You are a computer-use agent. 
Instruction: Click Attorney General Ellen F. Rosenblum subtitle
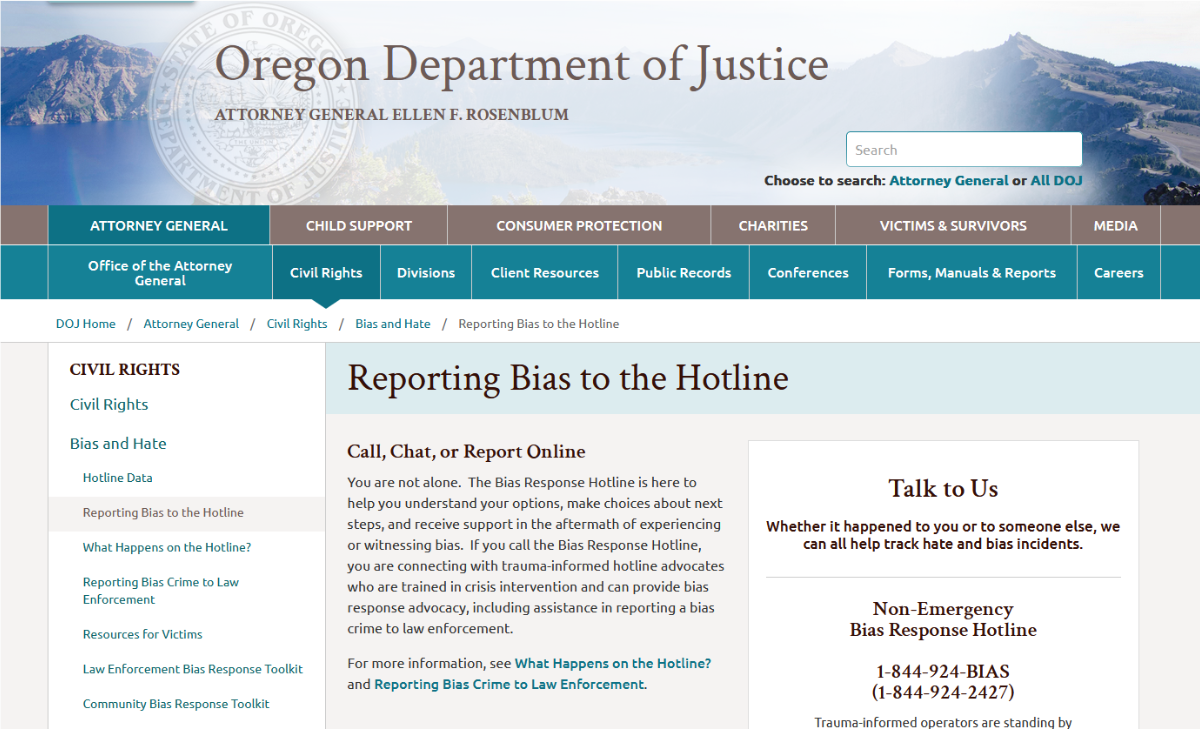point(392,115)
